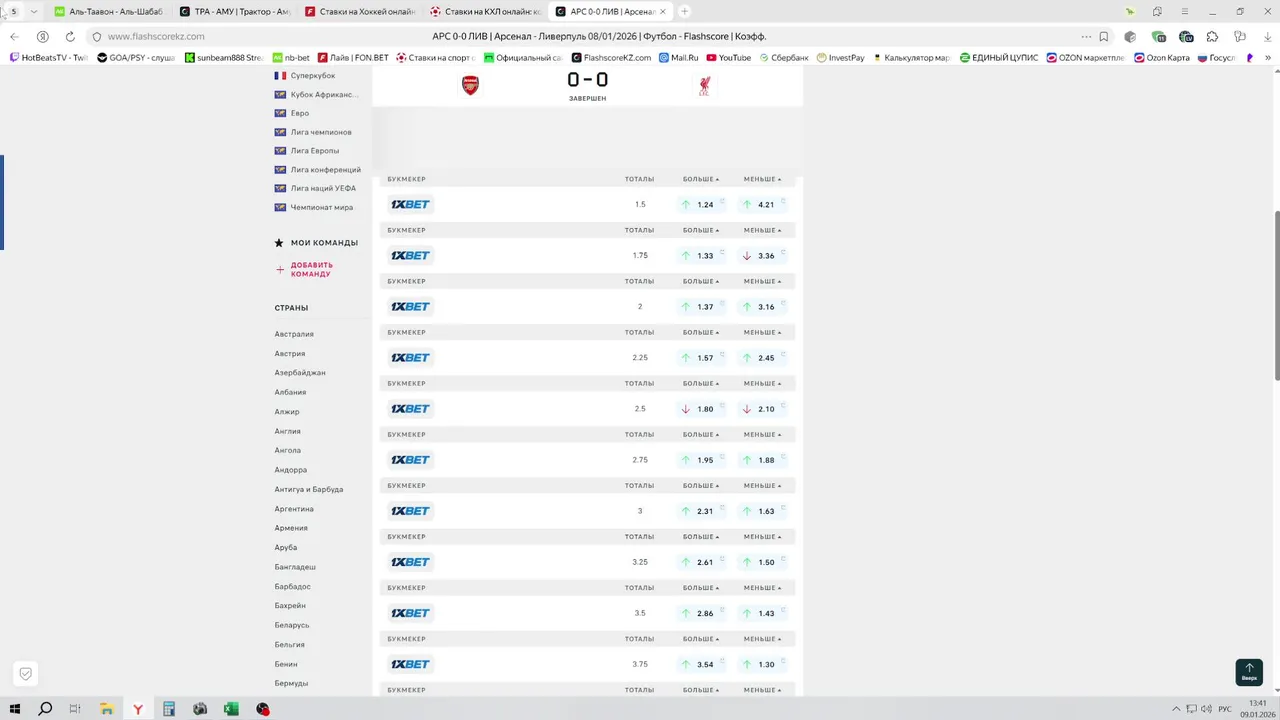Switch to the 'ТРА - АМУ | Трактор' tab
1280x720 pixels.
point(234,12)
